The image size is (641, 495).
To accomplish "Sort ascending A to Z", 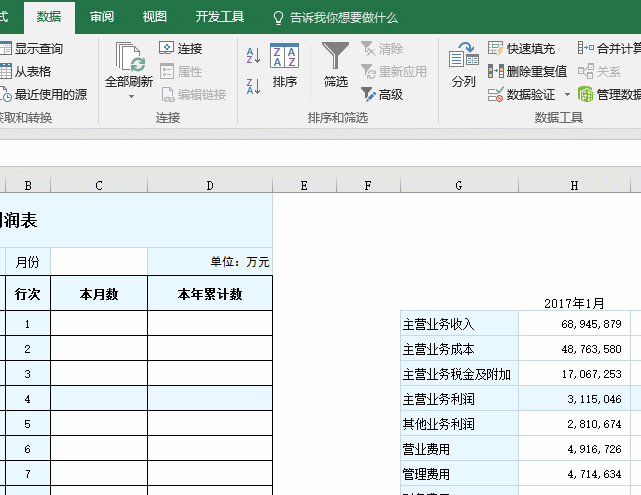I will (253, 56).
